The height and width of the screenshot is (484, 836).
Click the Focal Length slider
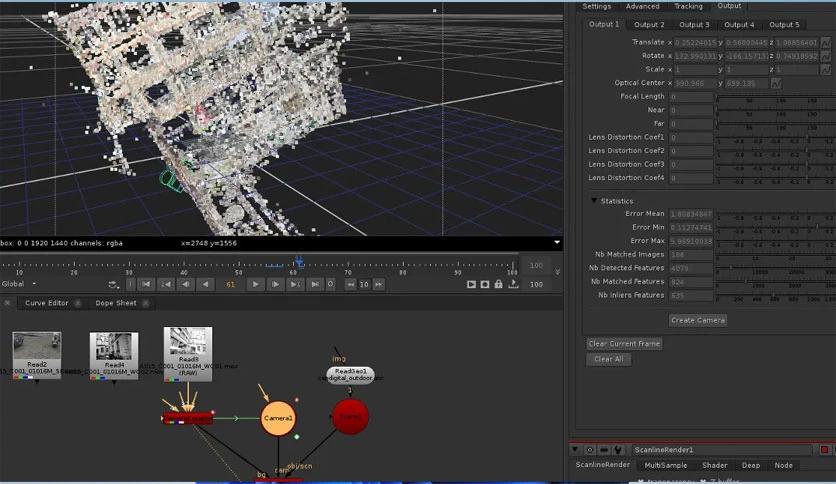point(775,97)
